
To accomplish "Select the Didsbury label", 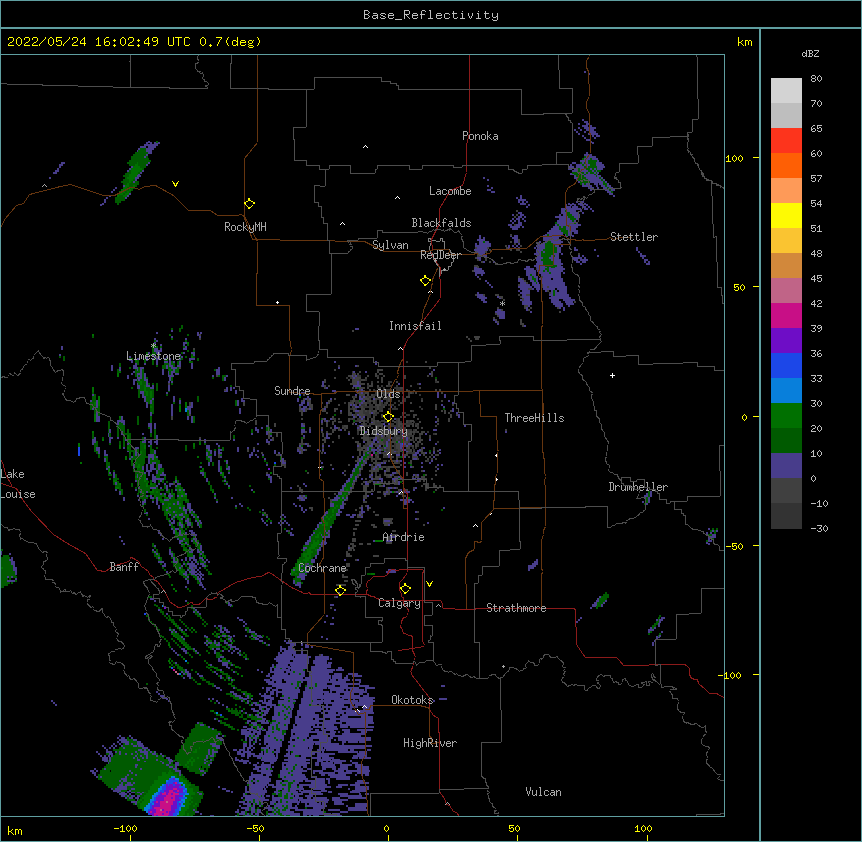I will click(x=383, y=431).
